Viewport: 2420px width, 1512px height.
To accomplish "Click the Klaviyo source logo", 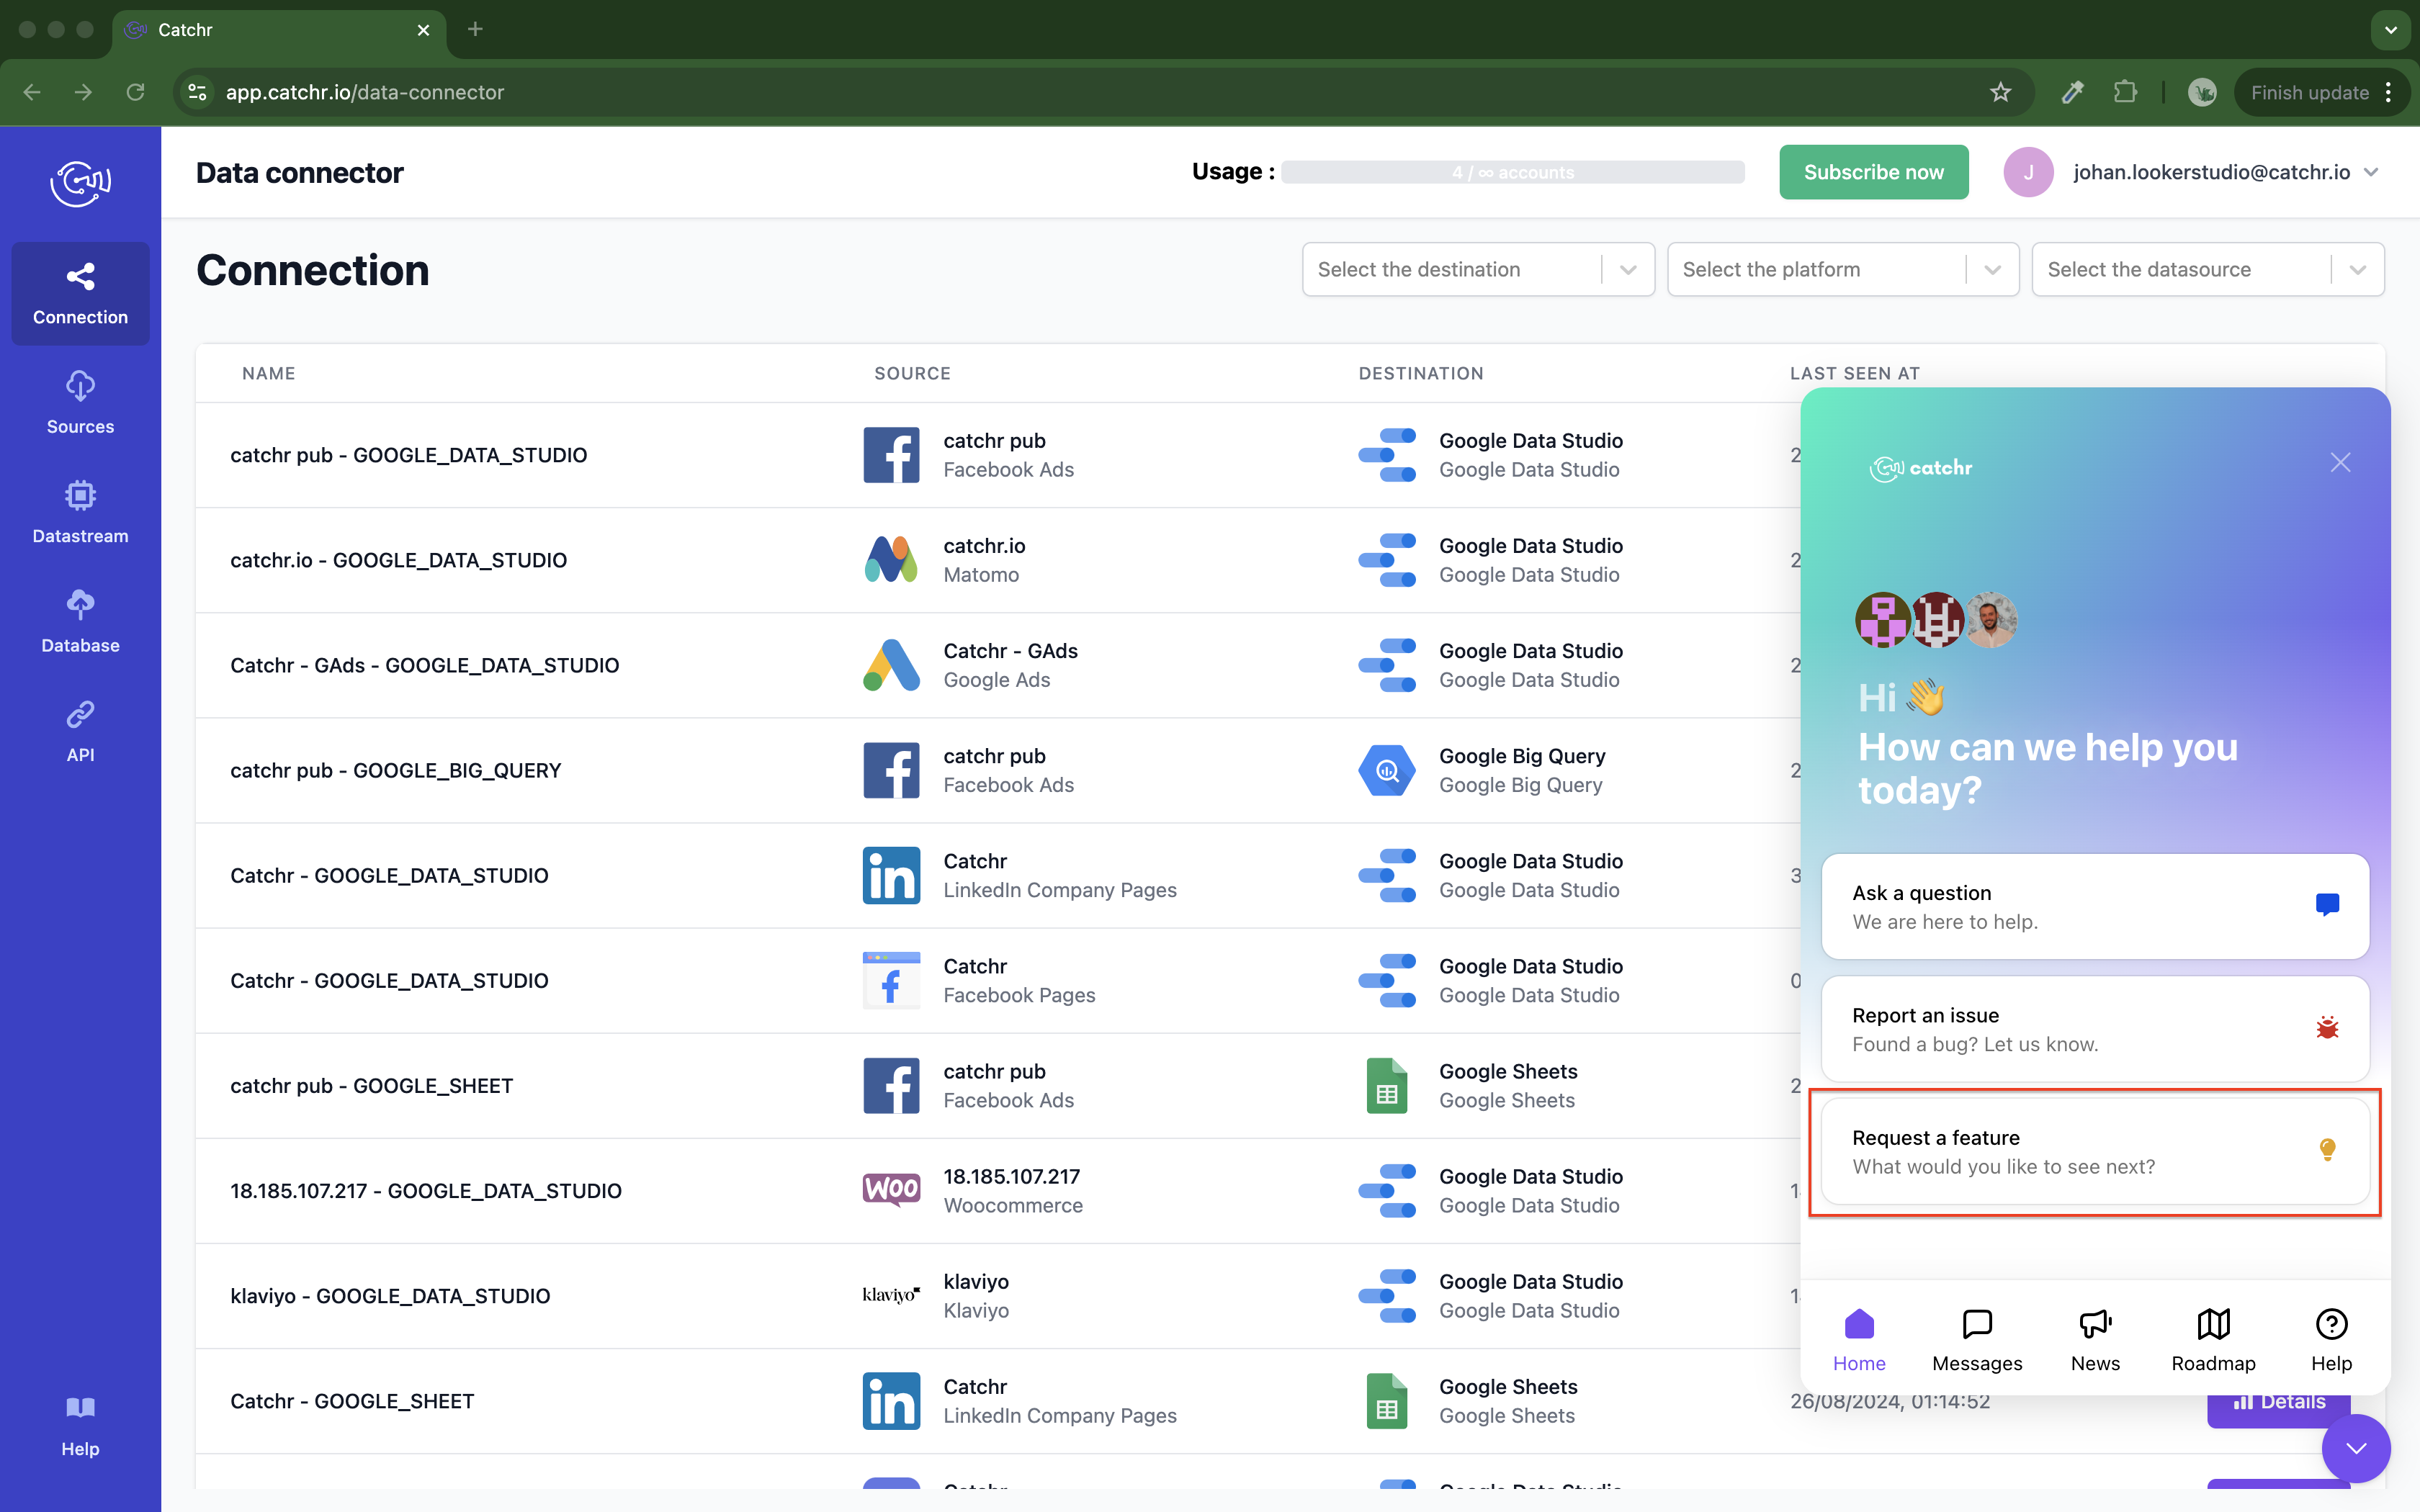I will click(x=891, y=1295).
